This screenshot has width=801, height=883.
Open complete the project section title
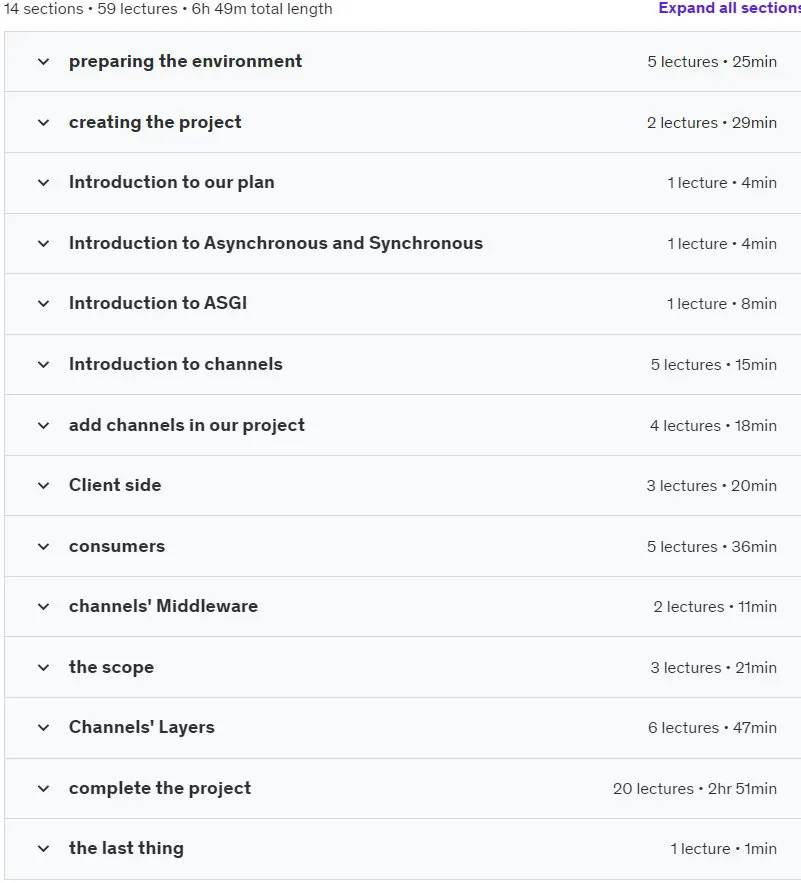click(160, 788)
